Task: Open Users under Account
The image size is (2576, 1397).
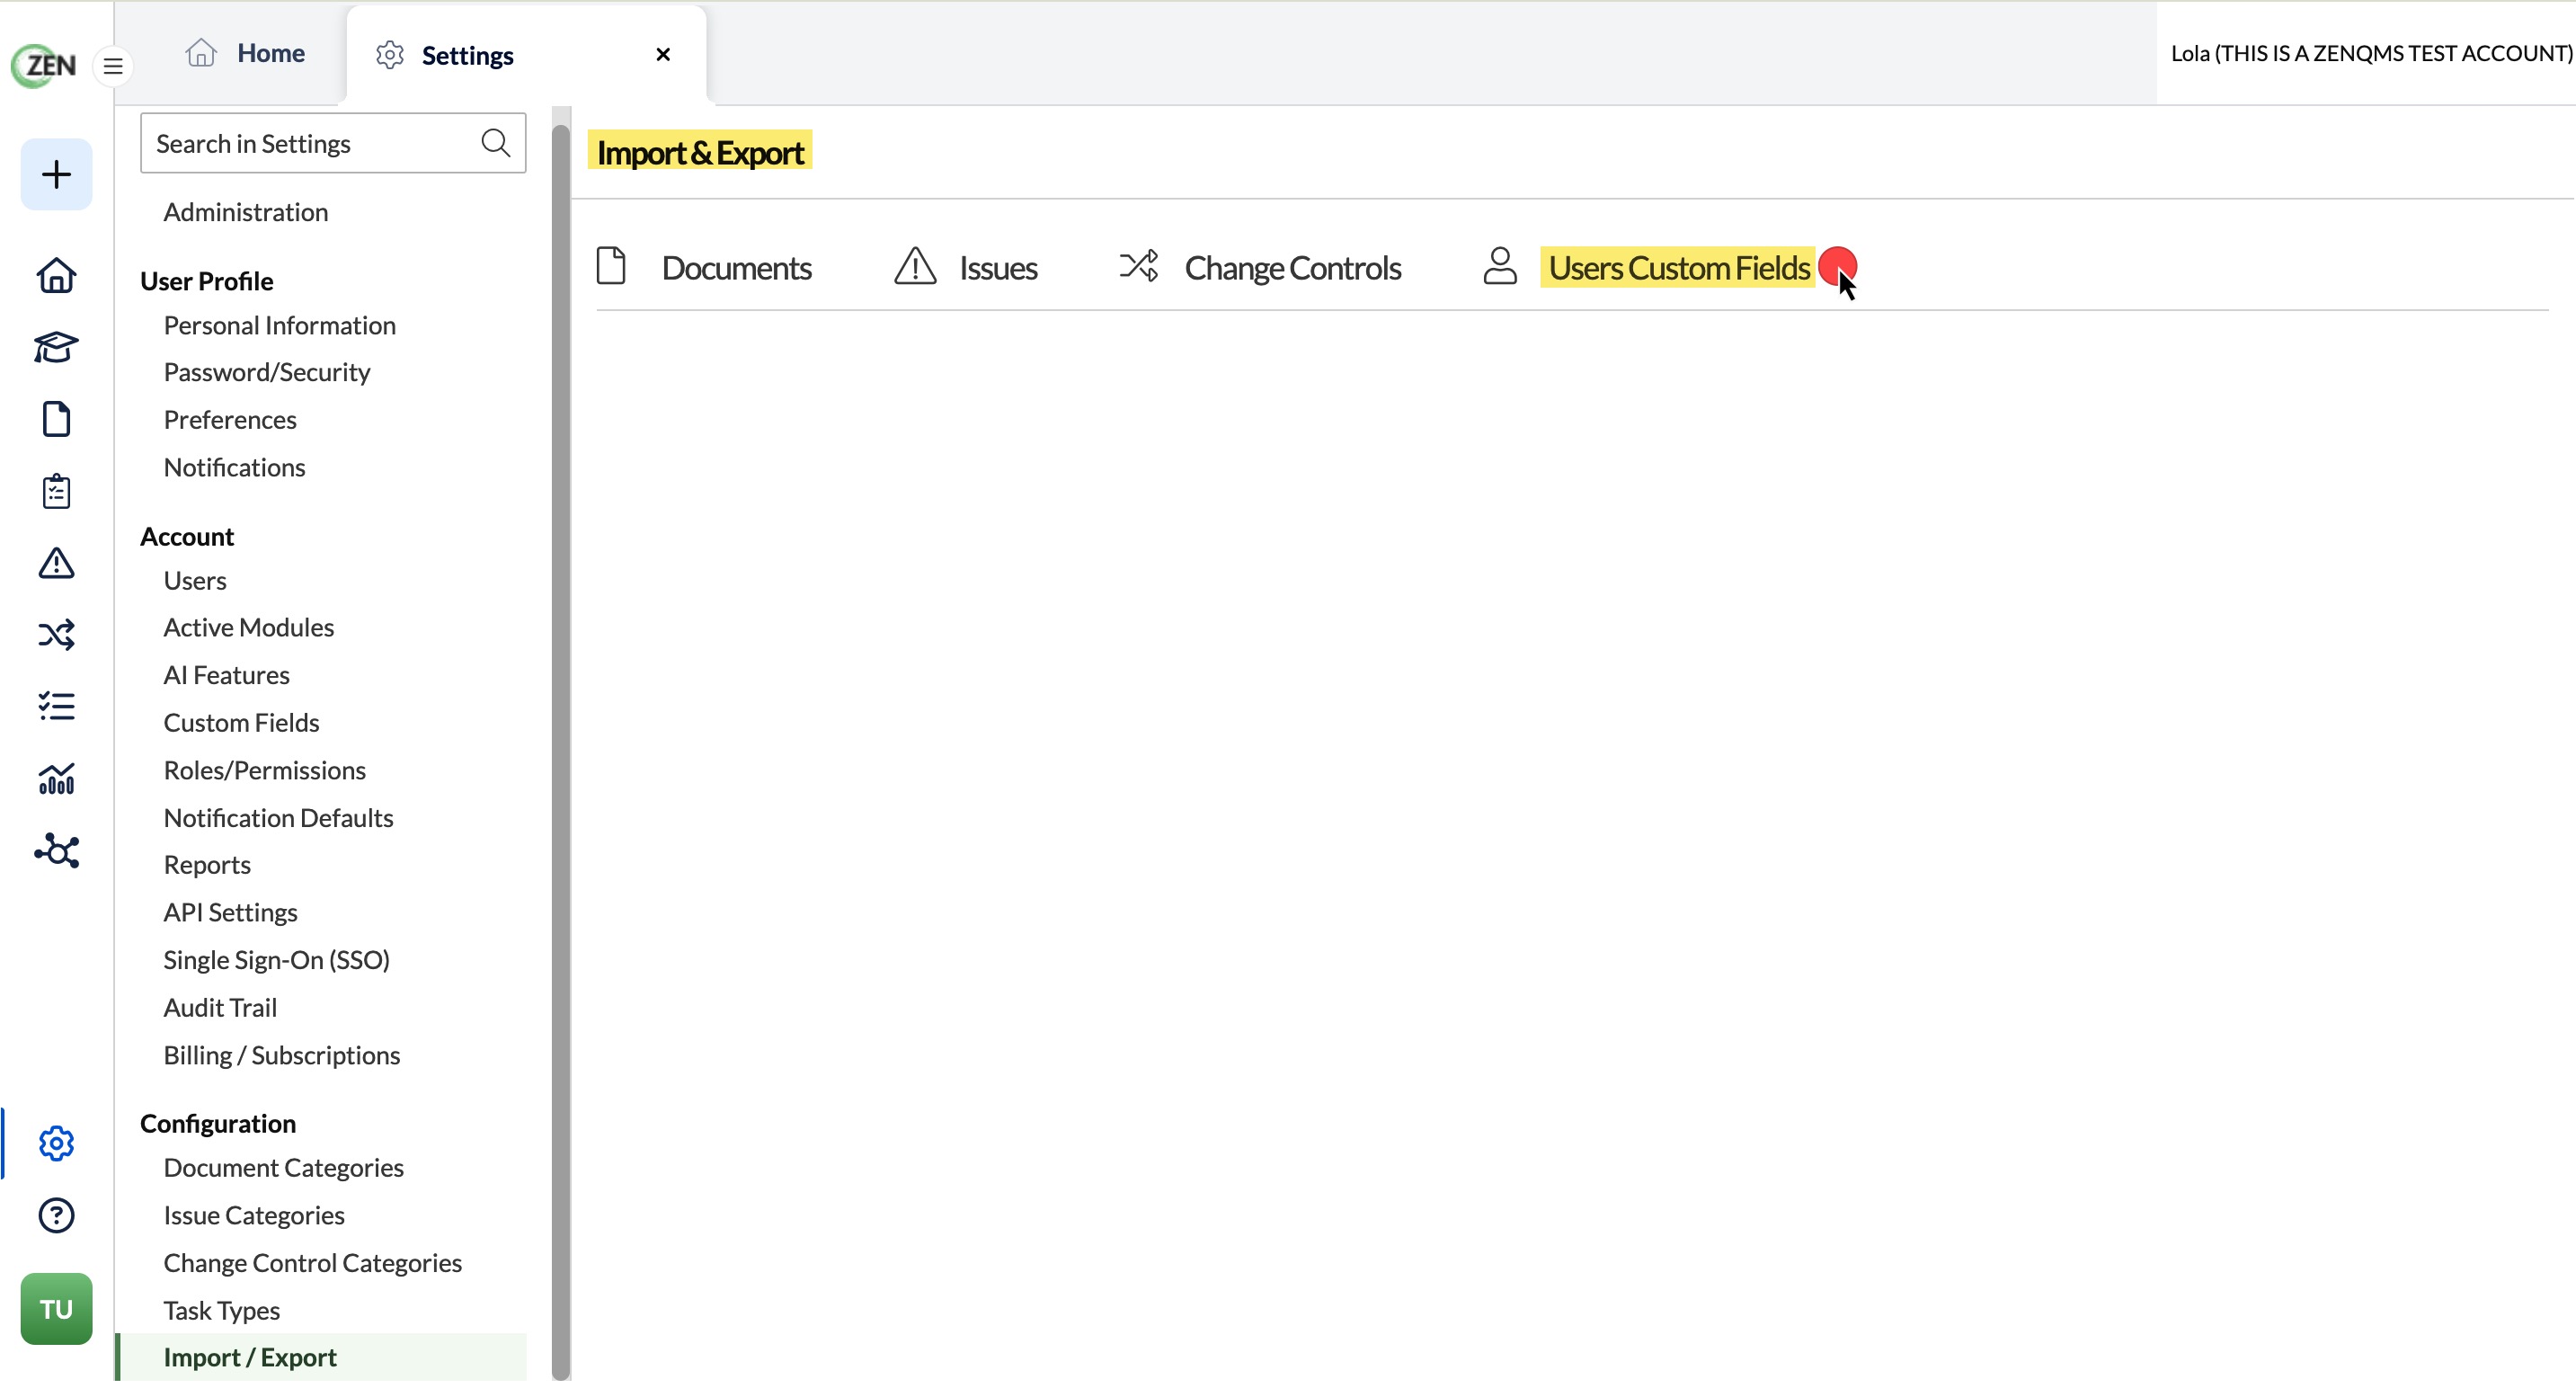Action: [195, 581]
